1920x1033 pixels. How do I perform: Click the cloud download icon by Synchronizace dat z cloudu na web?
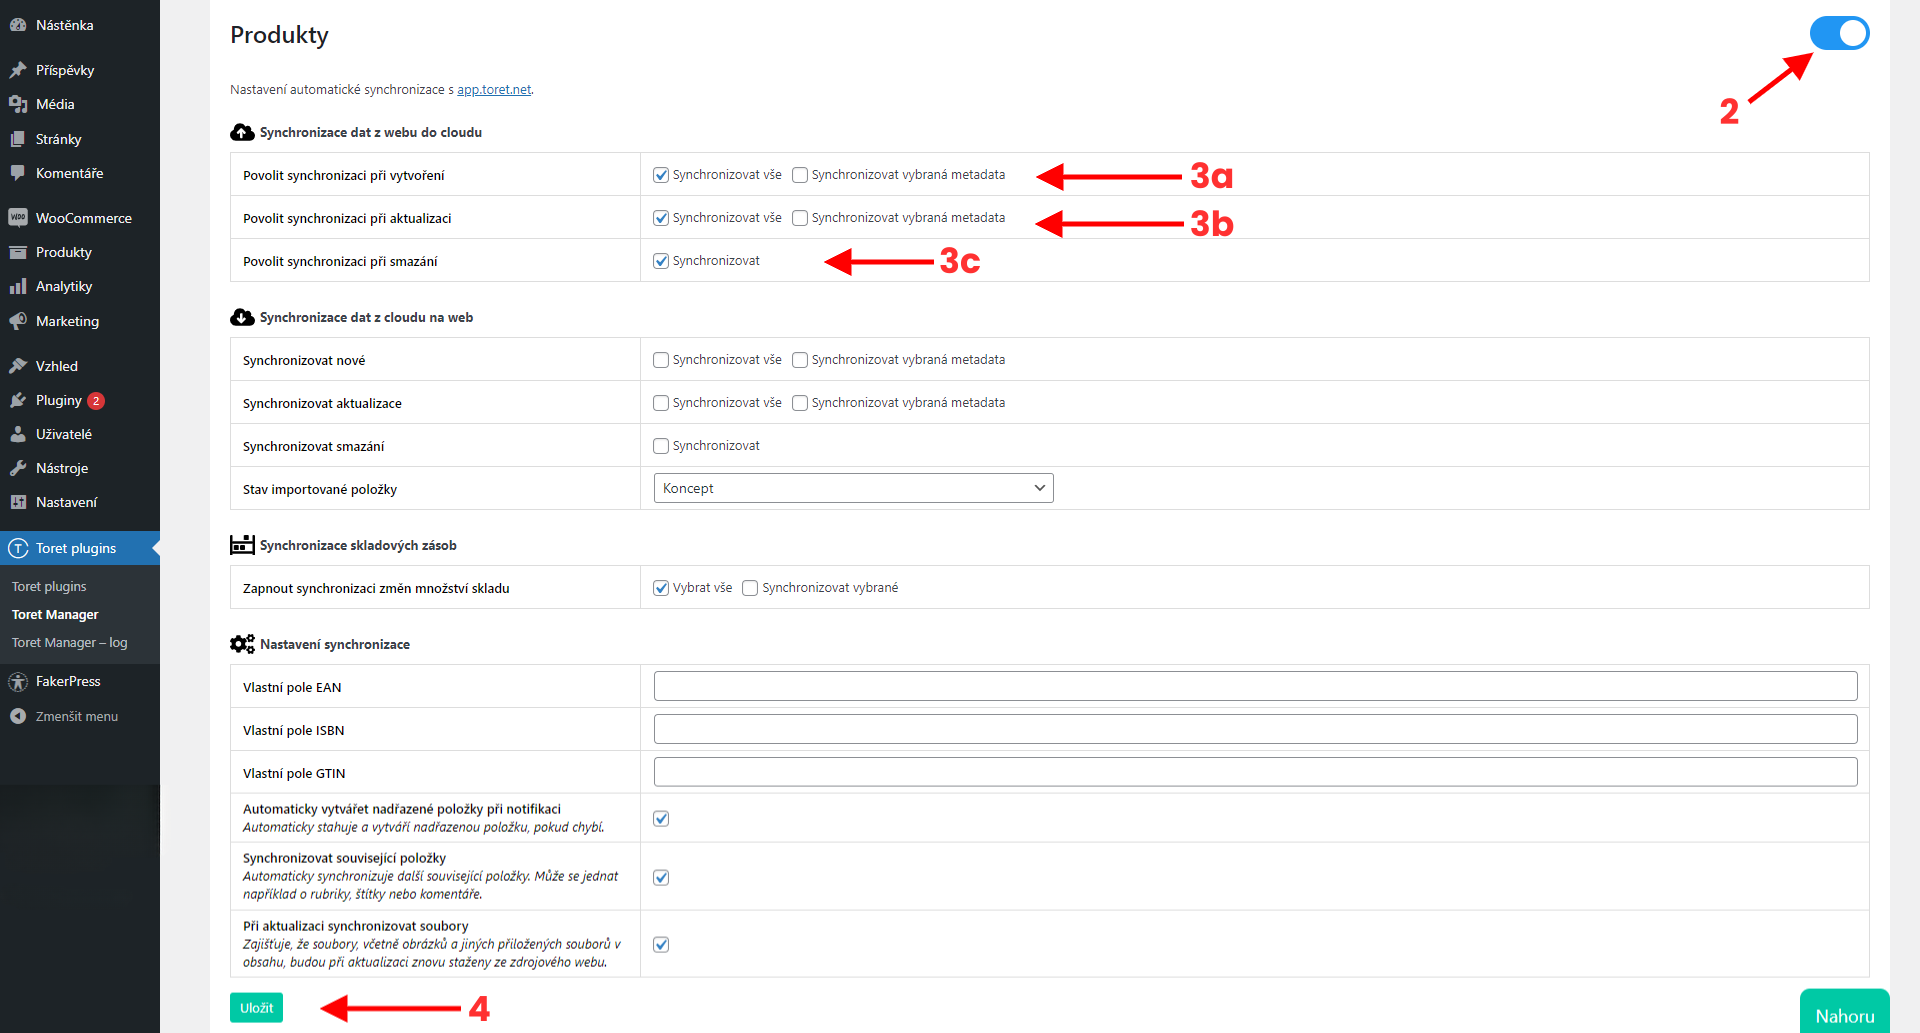click(242, 317)
